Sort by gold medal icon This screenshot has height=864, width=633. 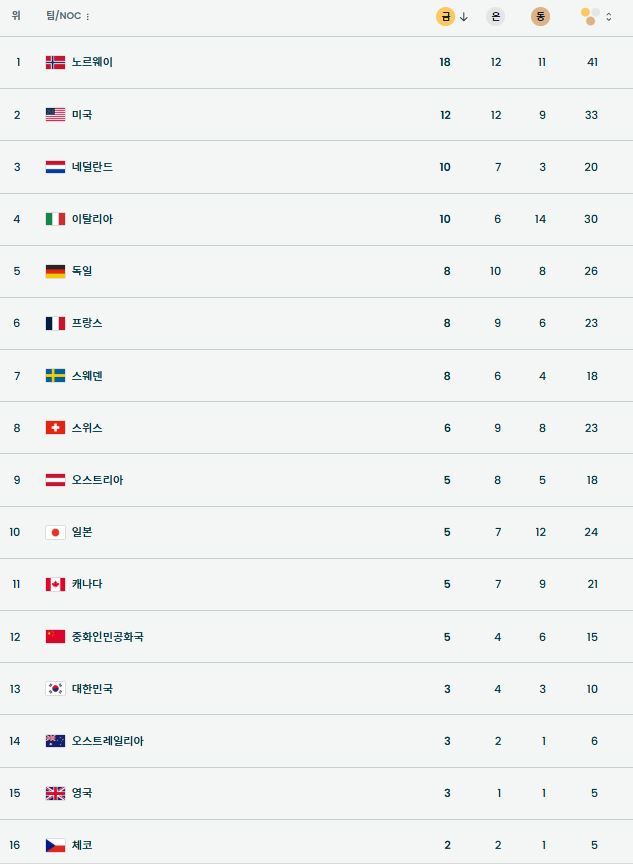445,16
